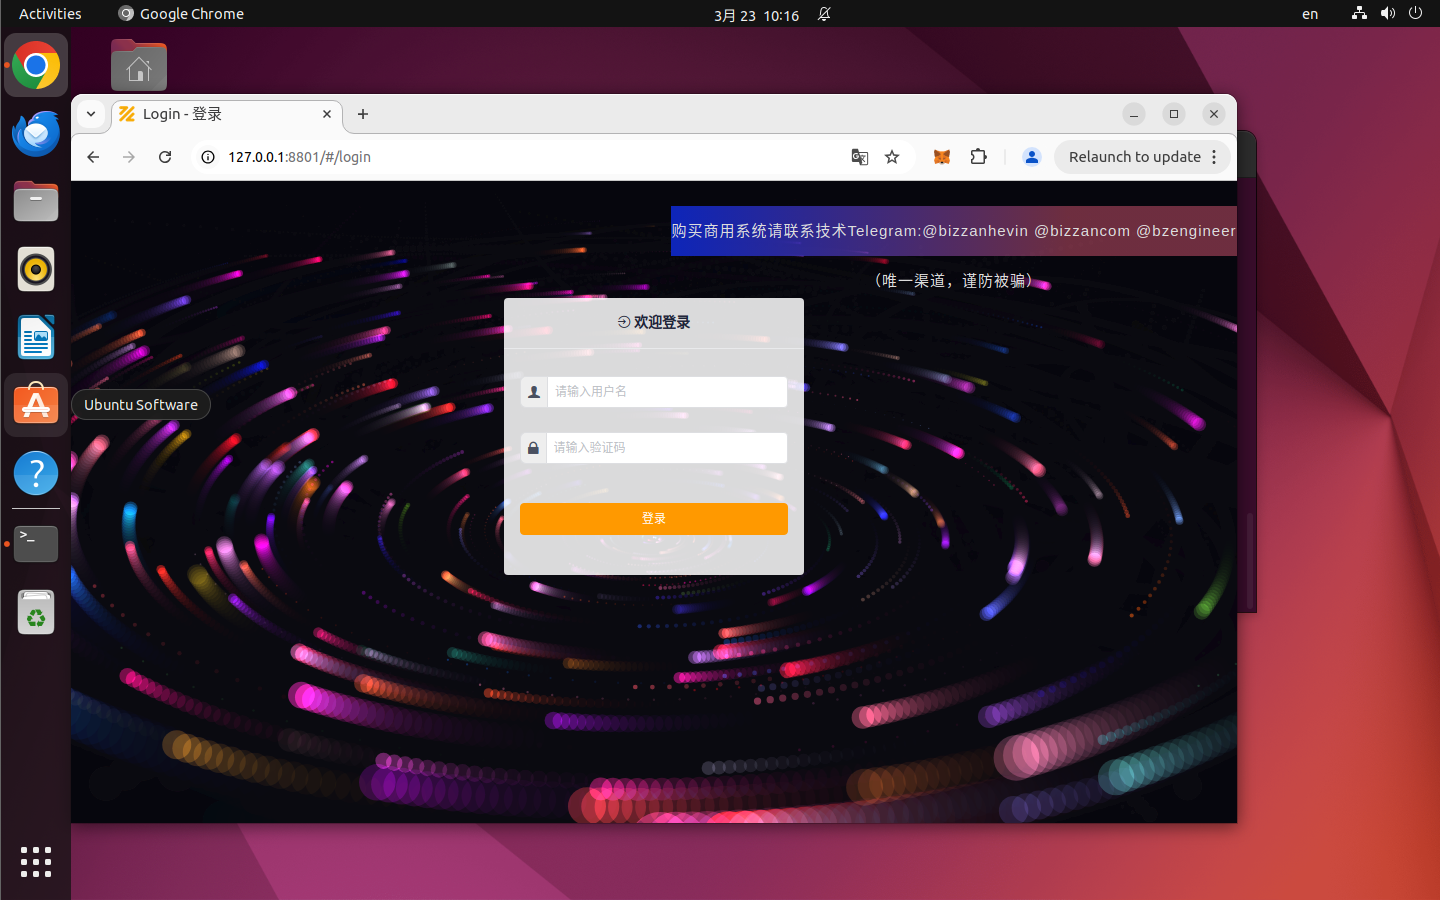Screen dimensions: 1440x900
Task: Click the 唯一渠道，谨防被骗 notice
Action: click(953, 281)
